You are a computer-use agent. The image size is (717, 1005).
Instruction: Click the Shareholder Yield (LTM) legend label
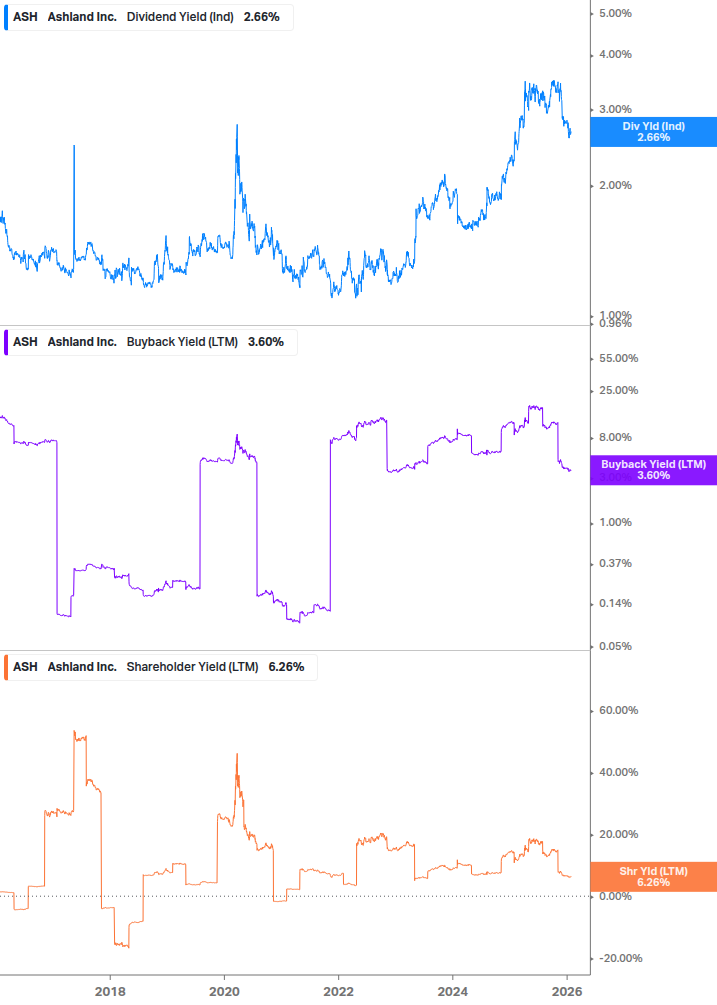pos(192,667)
